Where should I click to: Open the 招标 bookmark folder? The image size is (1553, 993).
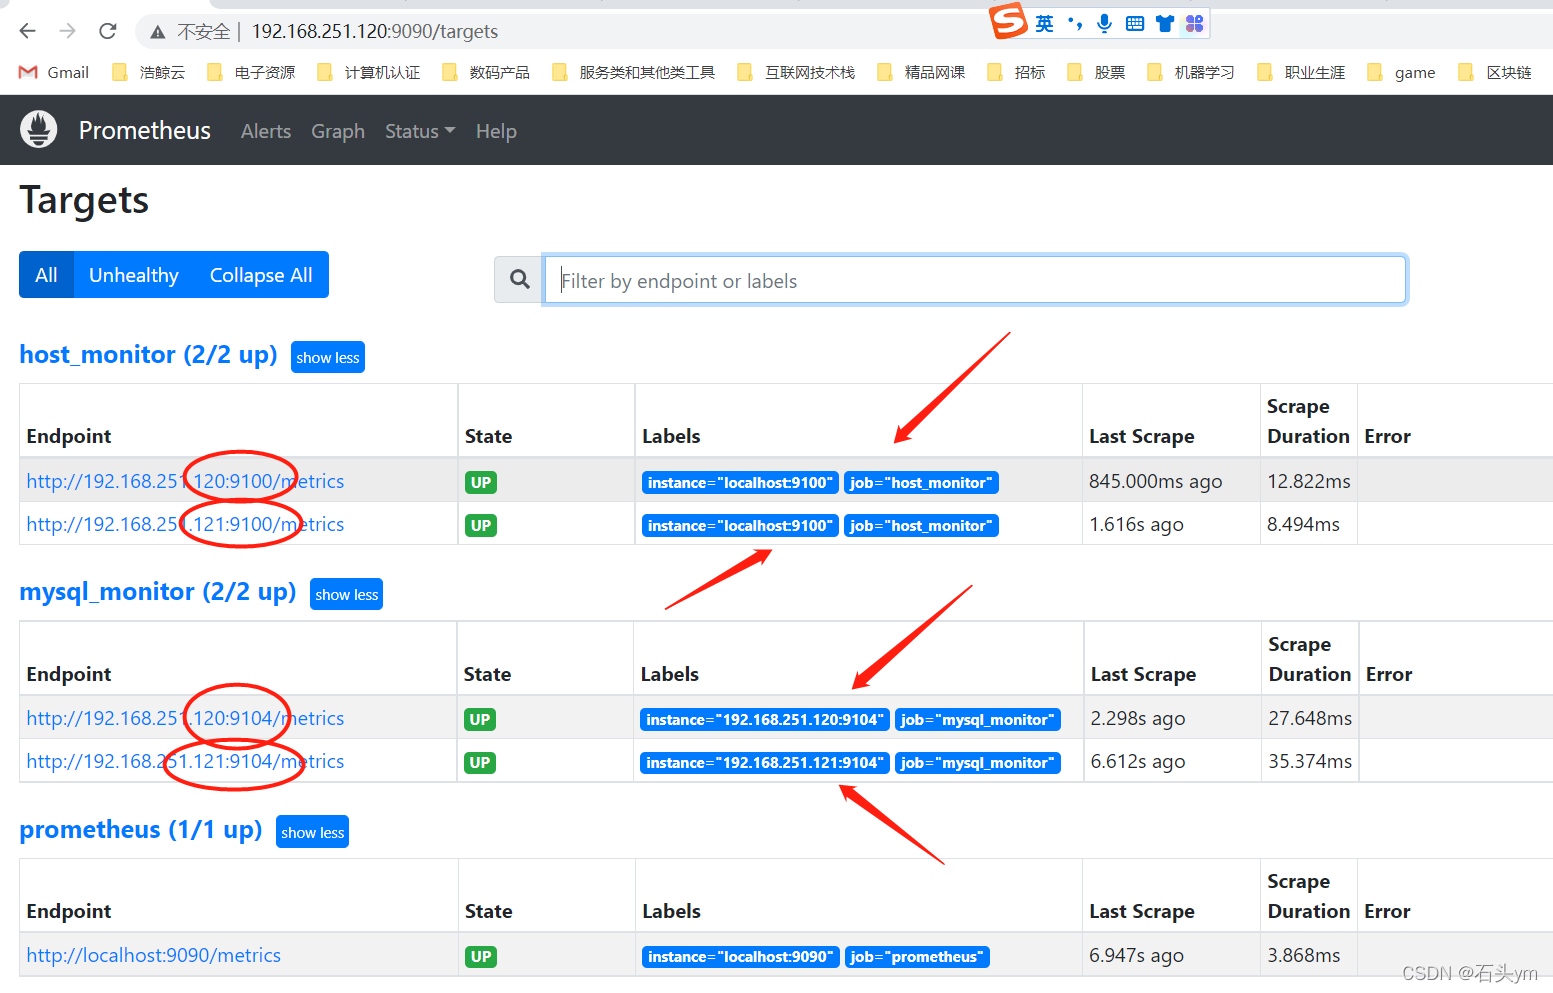coord(1016,72)
